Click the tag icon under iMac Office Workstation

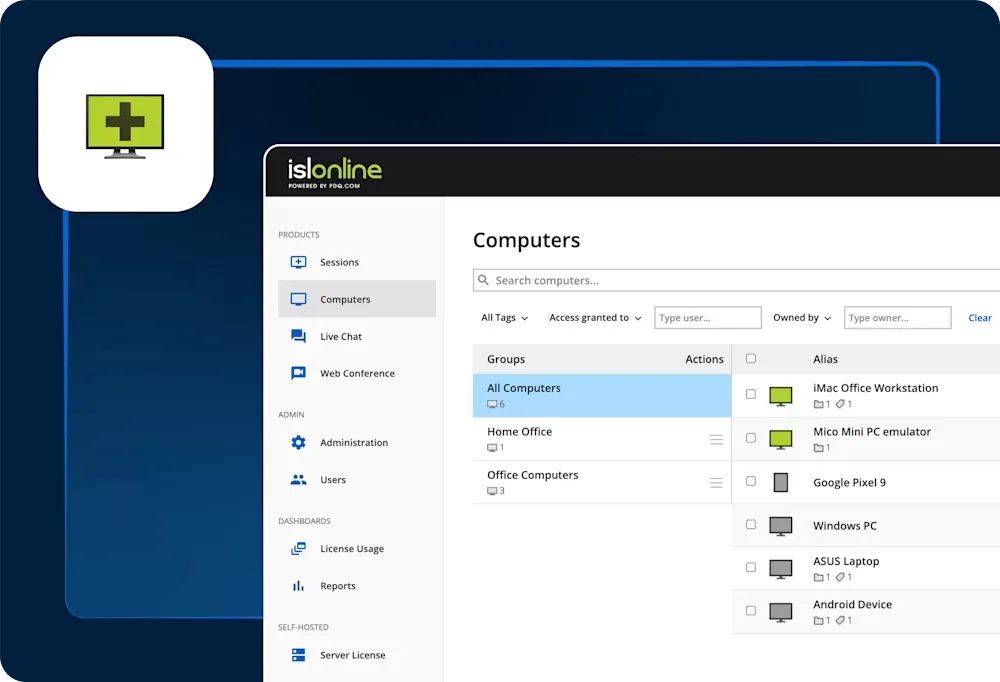point(840,404)
